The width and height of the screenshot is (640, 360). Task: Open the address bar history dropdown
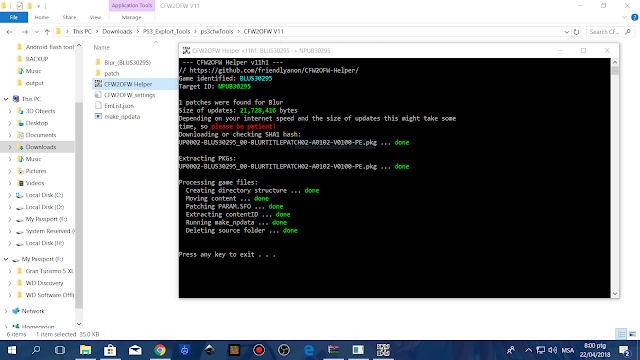[567, 32]
